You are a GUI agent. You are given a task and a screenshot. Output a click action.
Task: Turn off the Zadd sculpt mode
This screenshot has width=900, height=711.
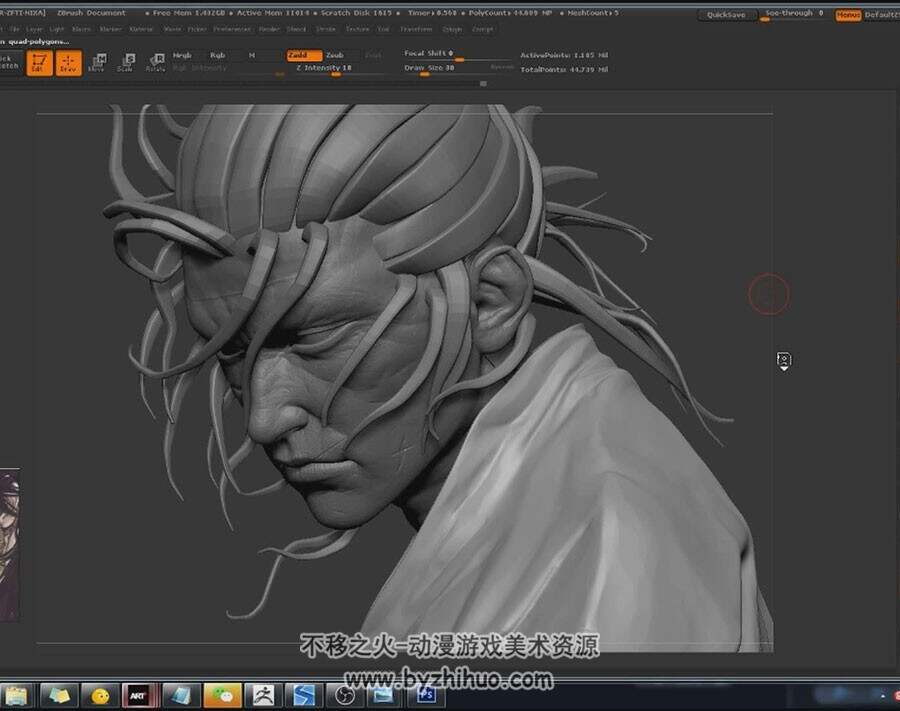304,56
